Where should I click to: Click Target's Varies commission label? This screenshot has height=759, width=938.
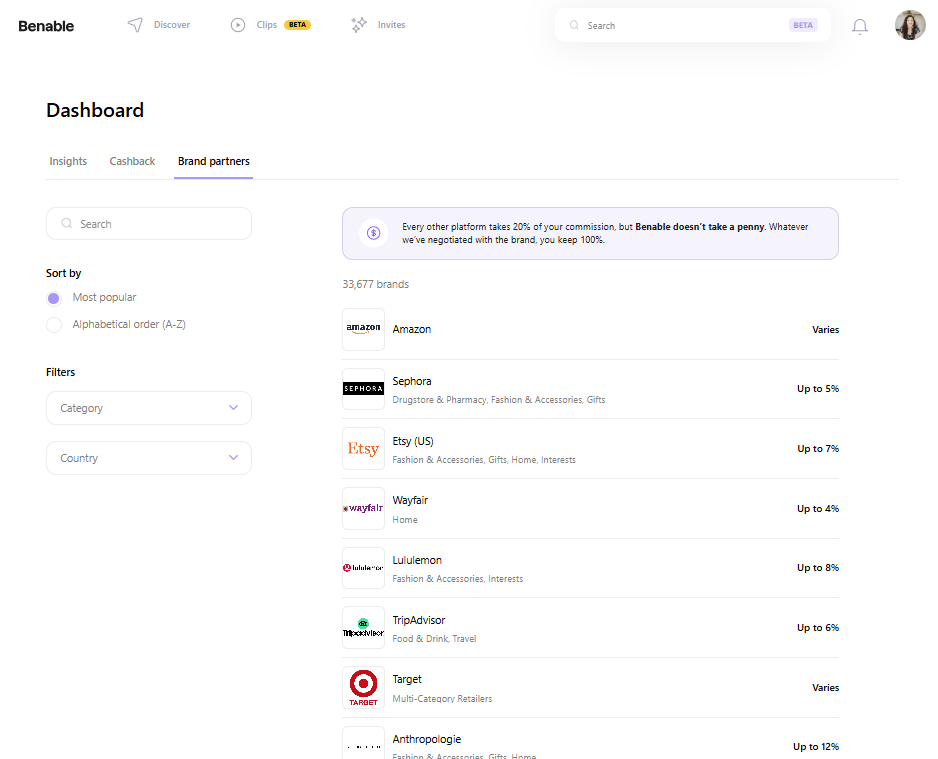tap(826, 688)
